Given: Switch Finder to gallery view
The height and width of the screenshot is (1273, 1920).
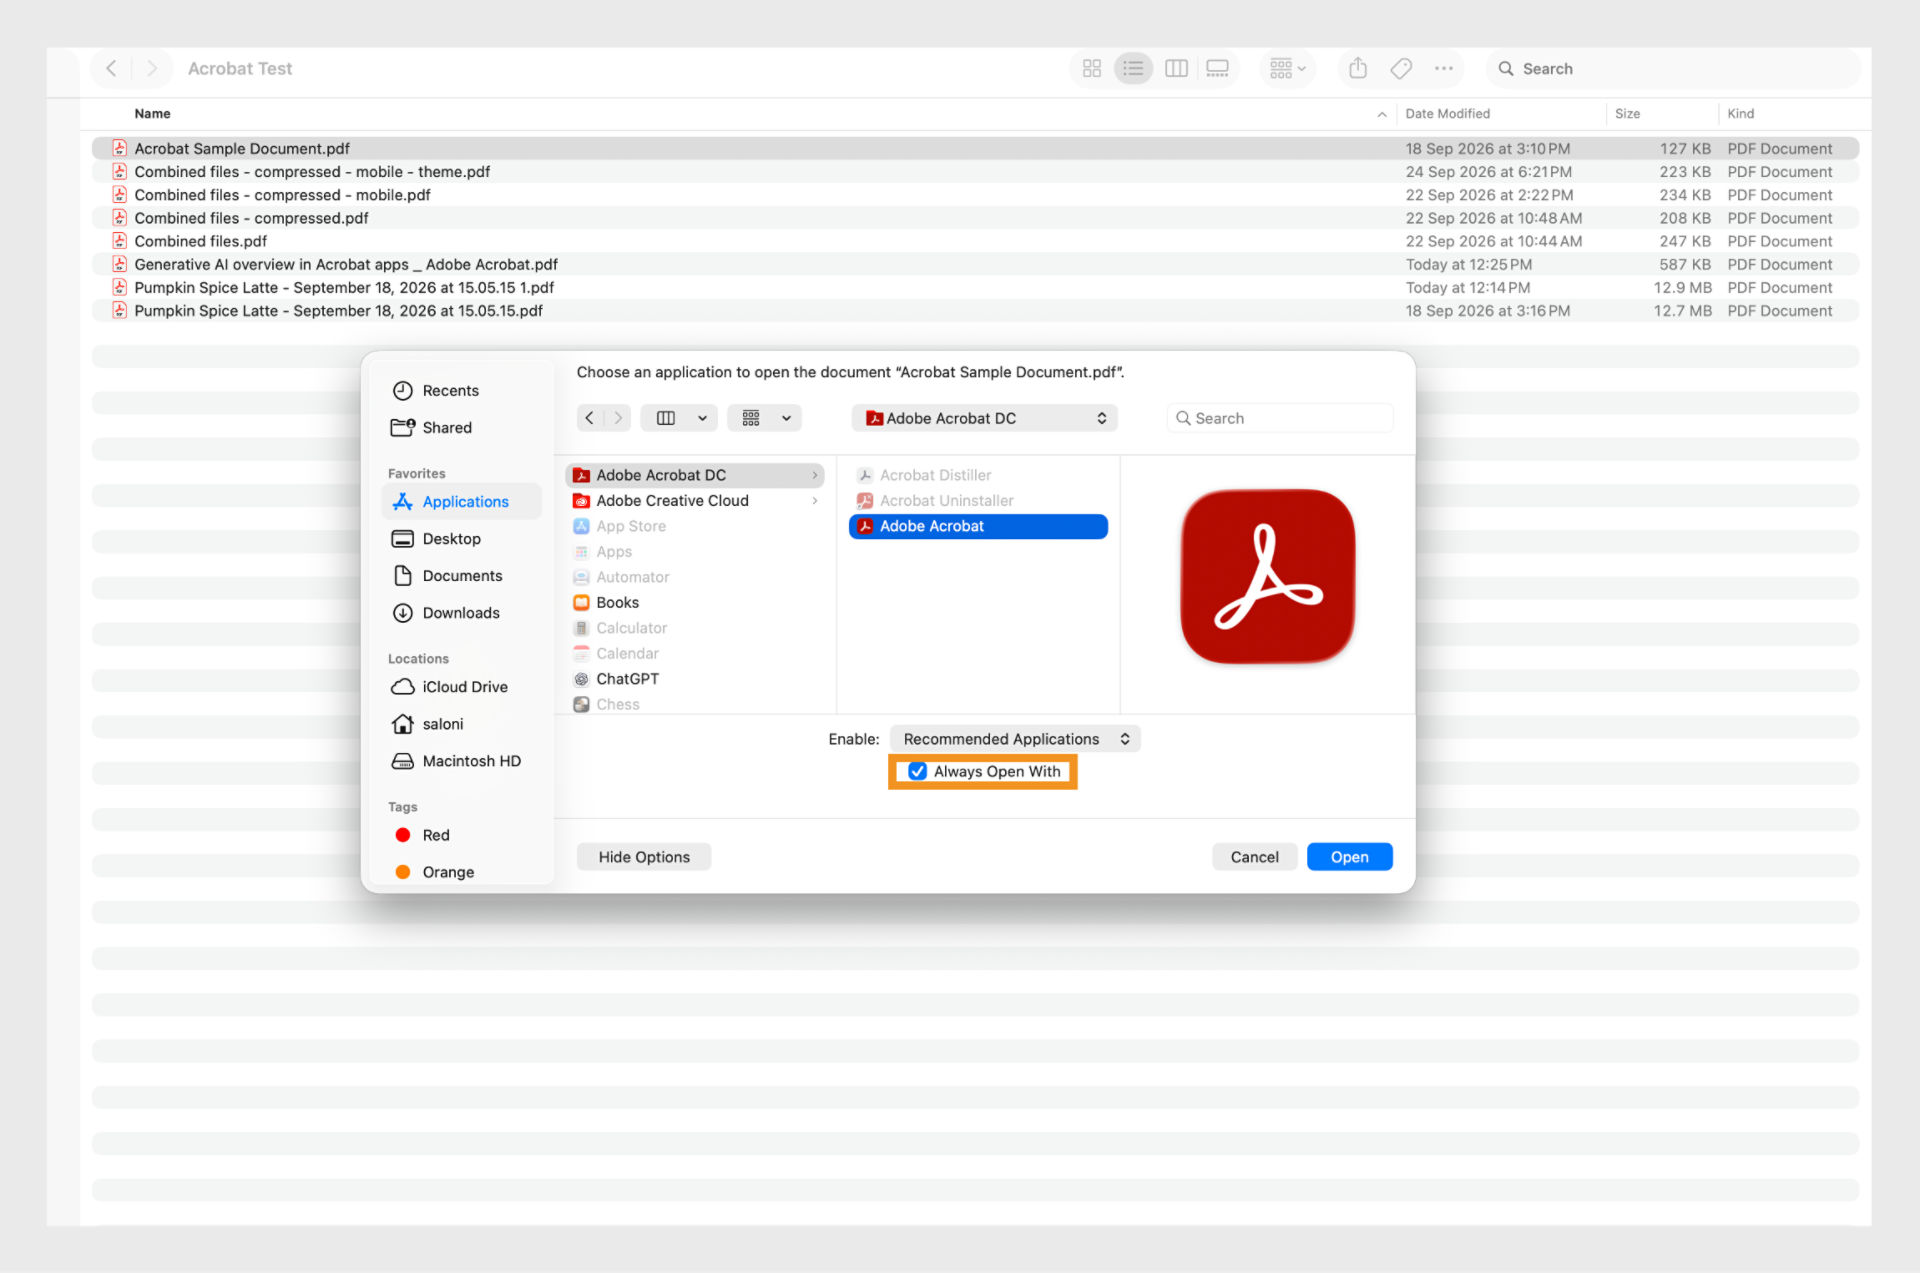Looking at the screenshot, I should (x=1217, y=68).
